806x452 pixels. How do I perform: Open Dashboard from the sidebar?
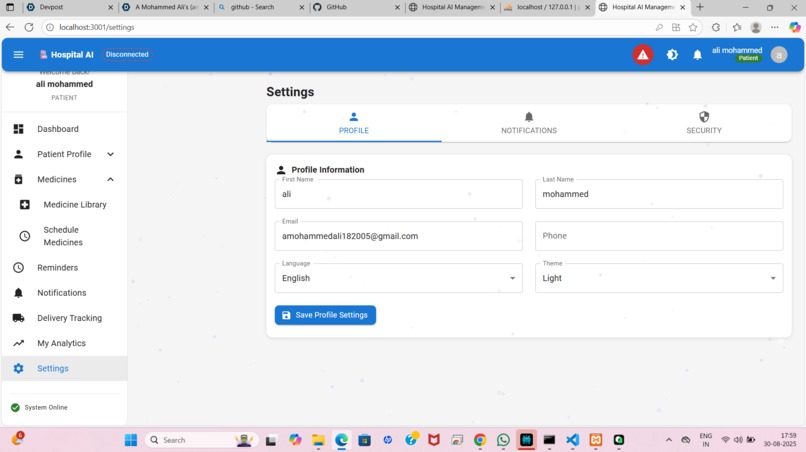point(64,129)
